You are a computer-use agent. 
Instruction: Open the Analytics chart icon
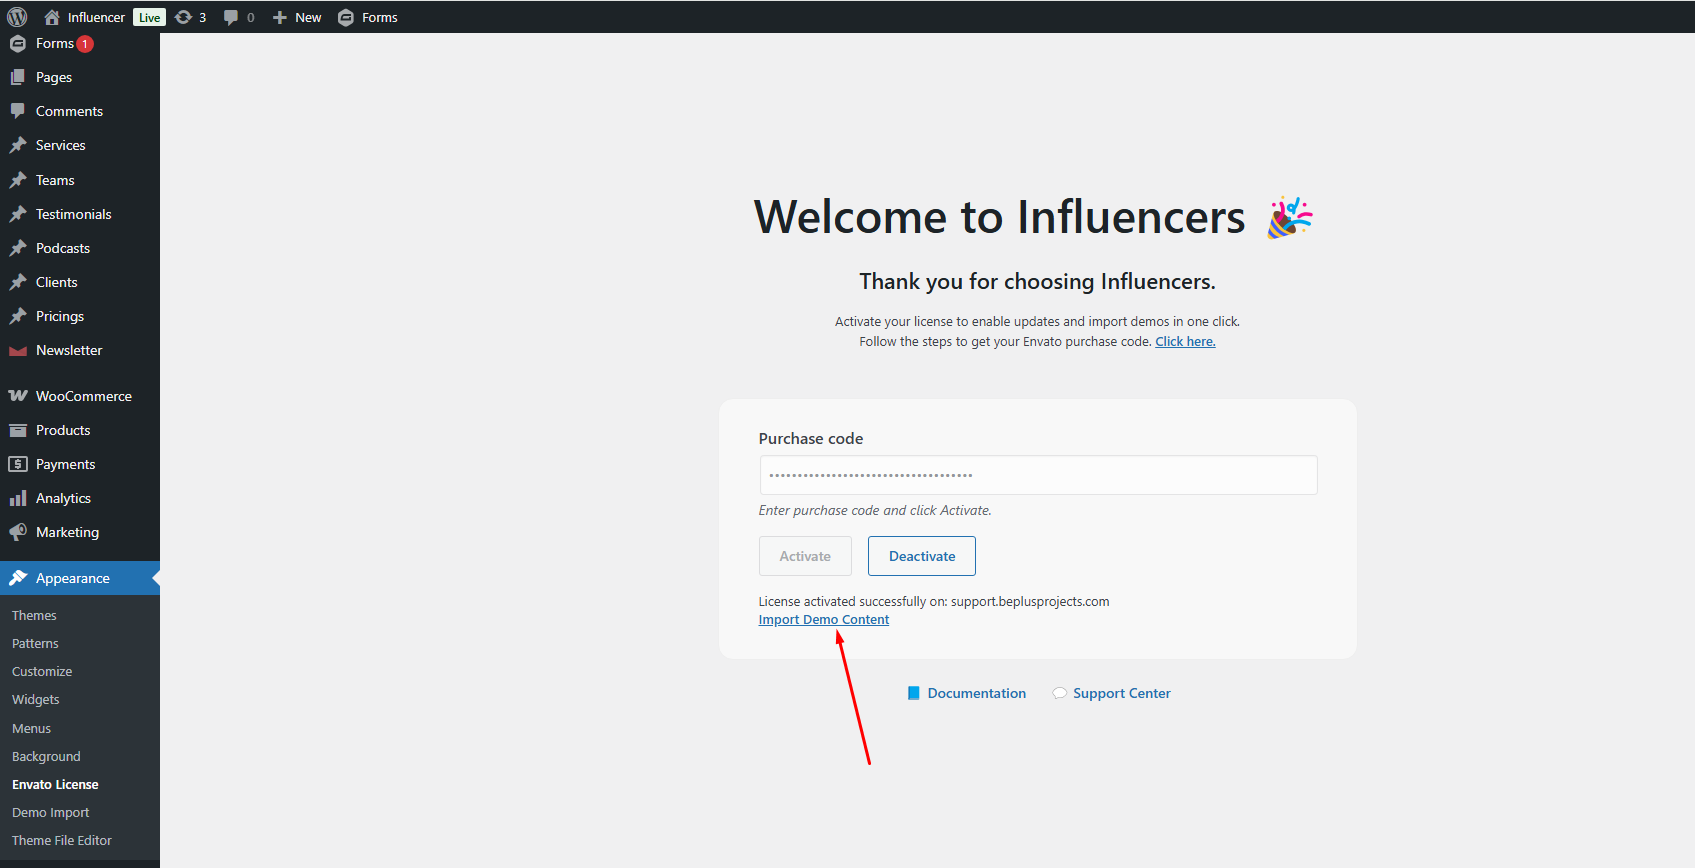tap(18, 497)
